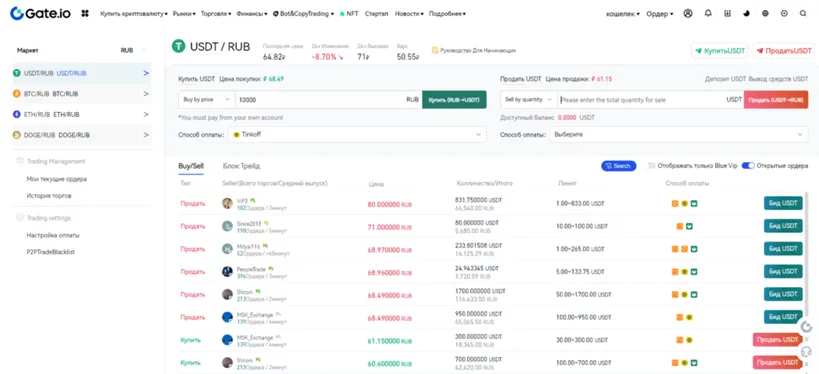Screen dimensions: 819x374
Task: Click the Tether icon in USDT/RUB sidebar row
Action: (x=17, y=73)
